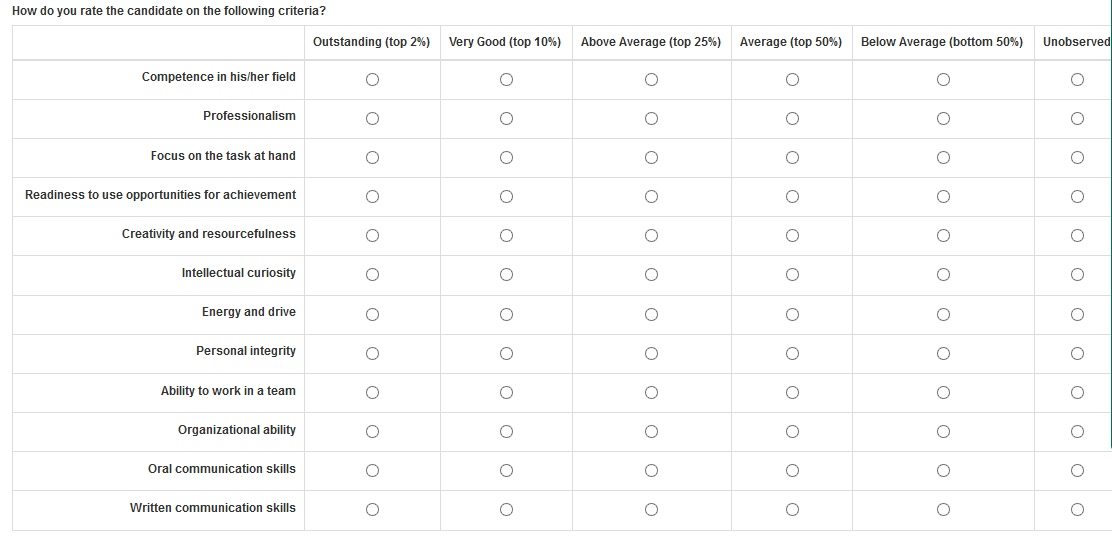1112x538 pixels.
Task: Mark Organizational ability as Average
Action: (792, 432)
